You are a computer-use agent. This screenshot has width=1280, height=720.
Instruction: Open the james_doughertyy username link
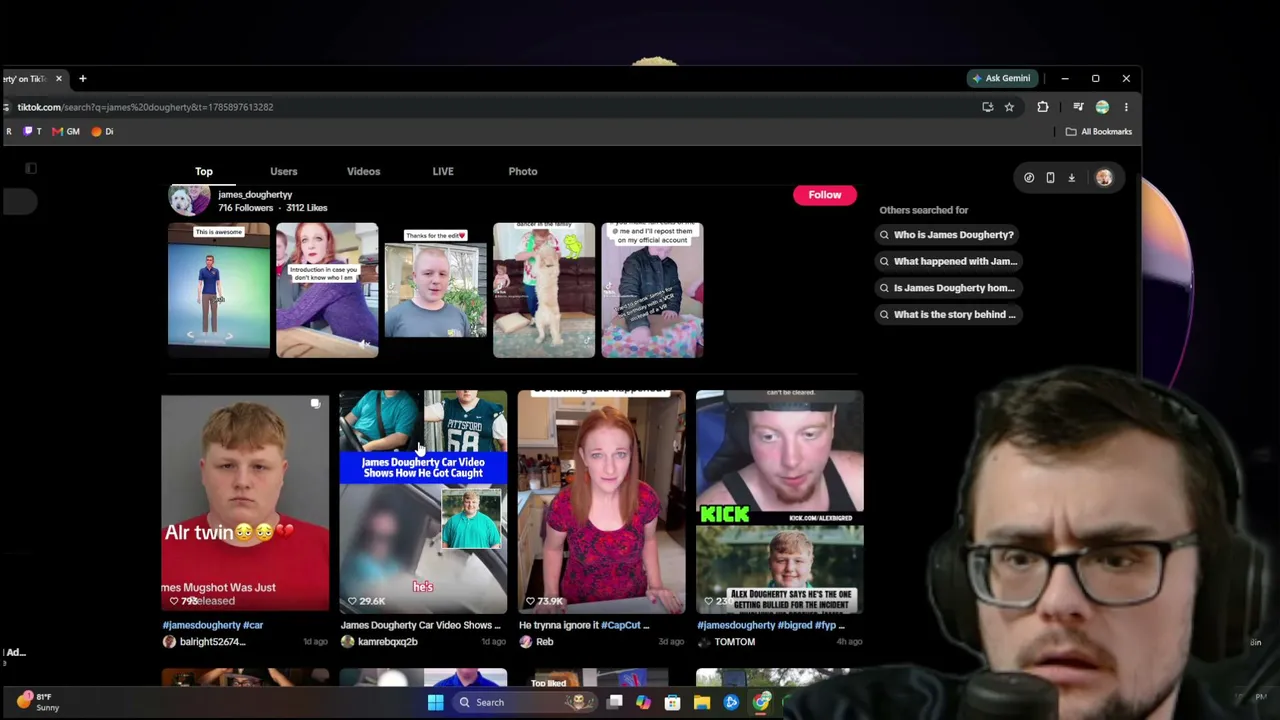click(x=255, y=194)
